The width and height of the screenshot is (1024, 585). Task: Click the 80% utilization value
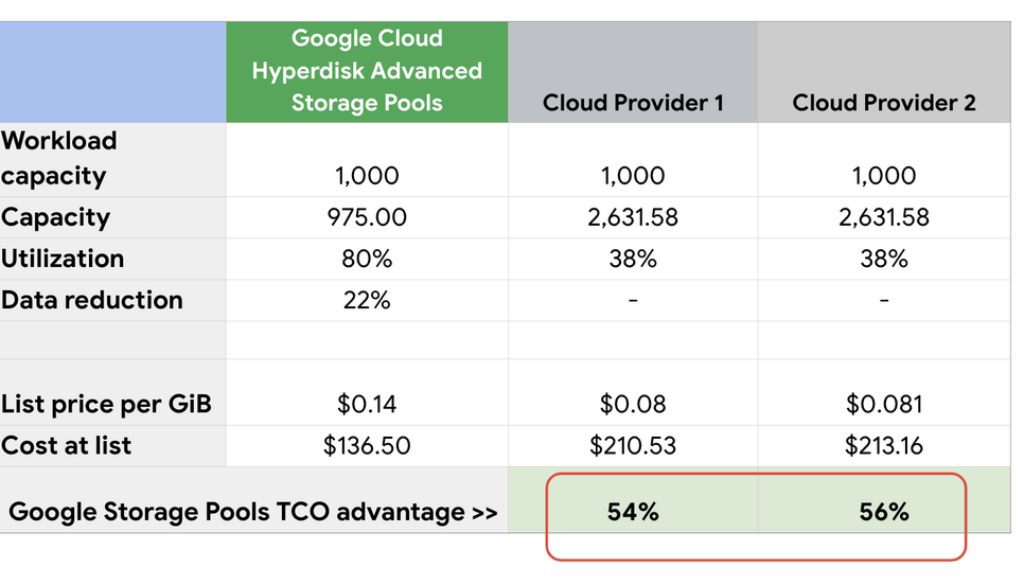point(367,259)
